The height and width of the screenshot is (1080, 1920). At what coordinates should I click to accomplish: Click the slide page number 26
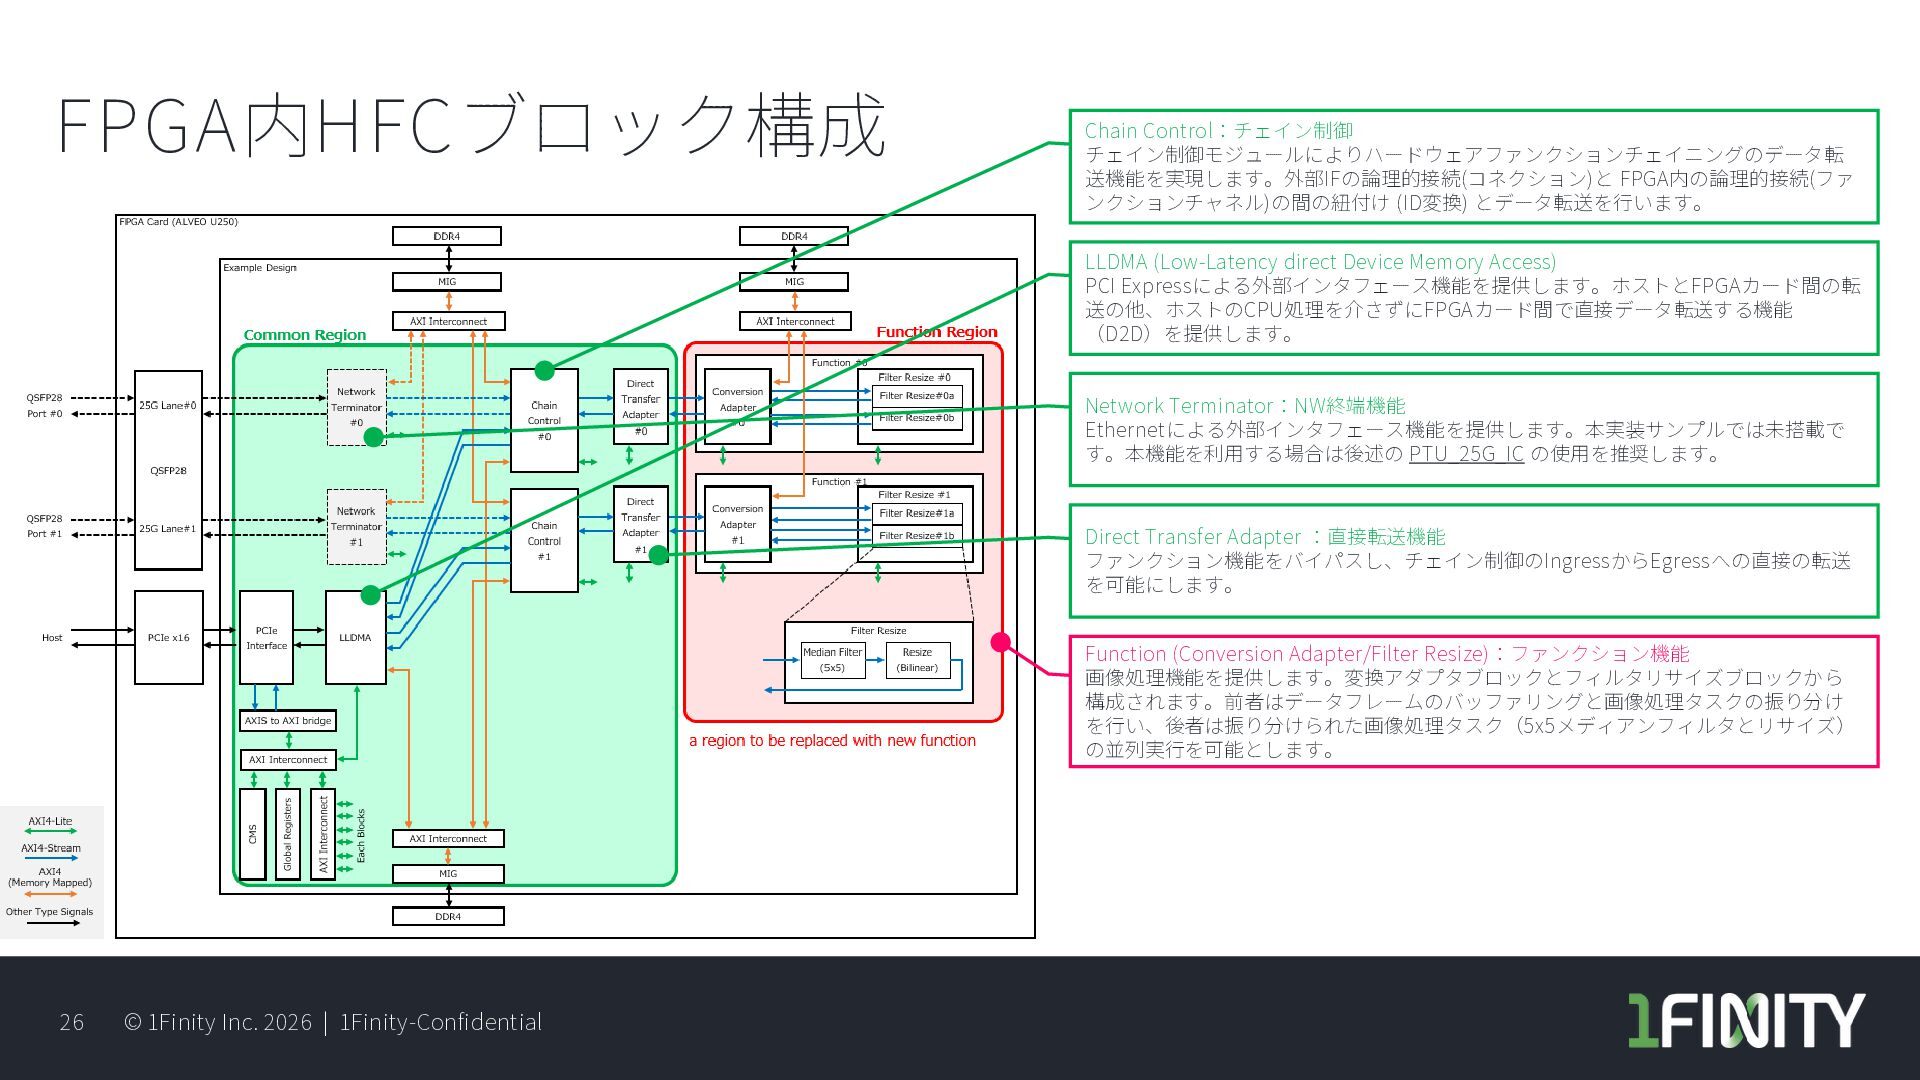(x=72, y=1022)
